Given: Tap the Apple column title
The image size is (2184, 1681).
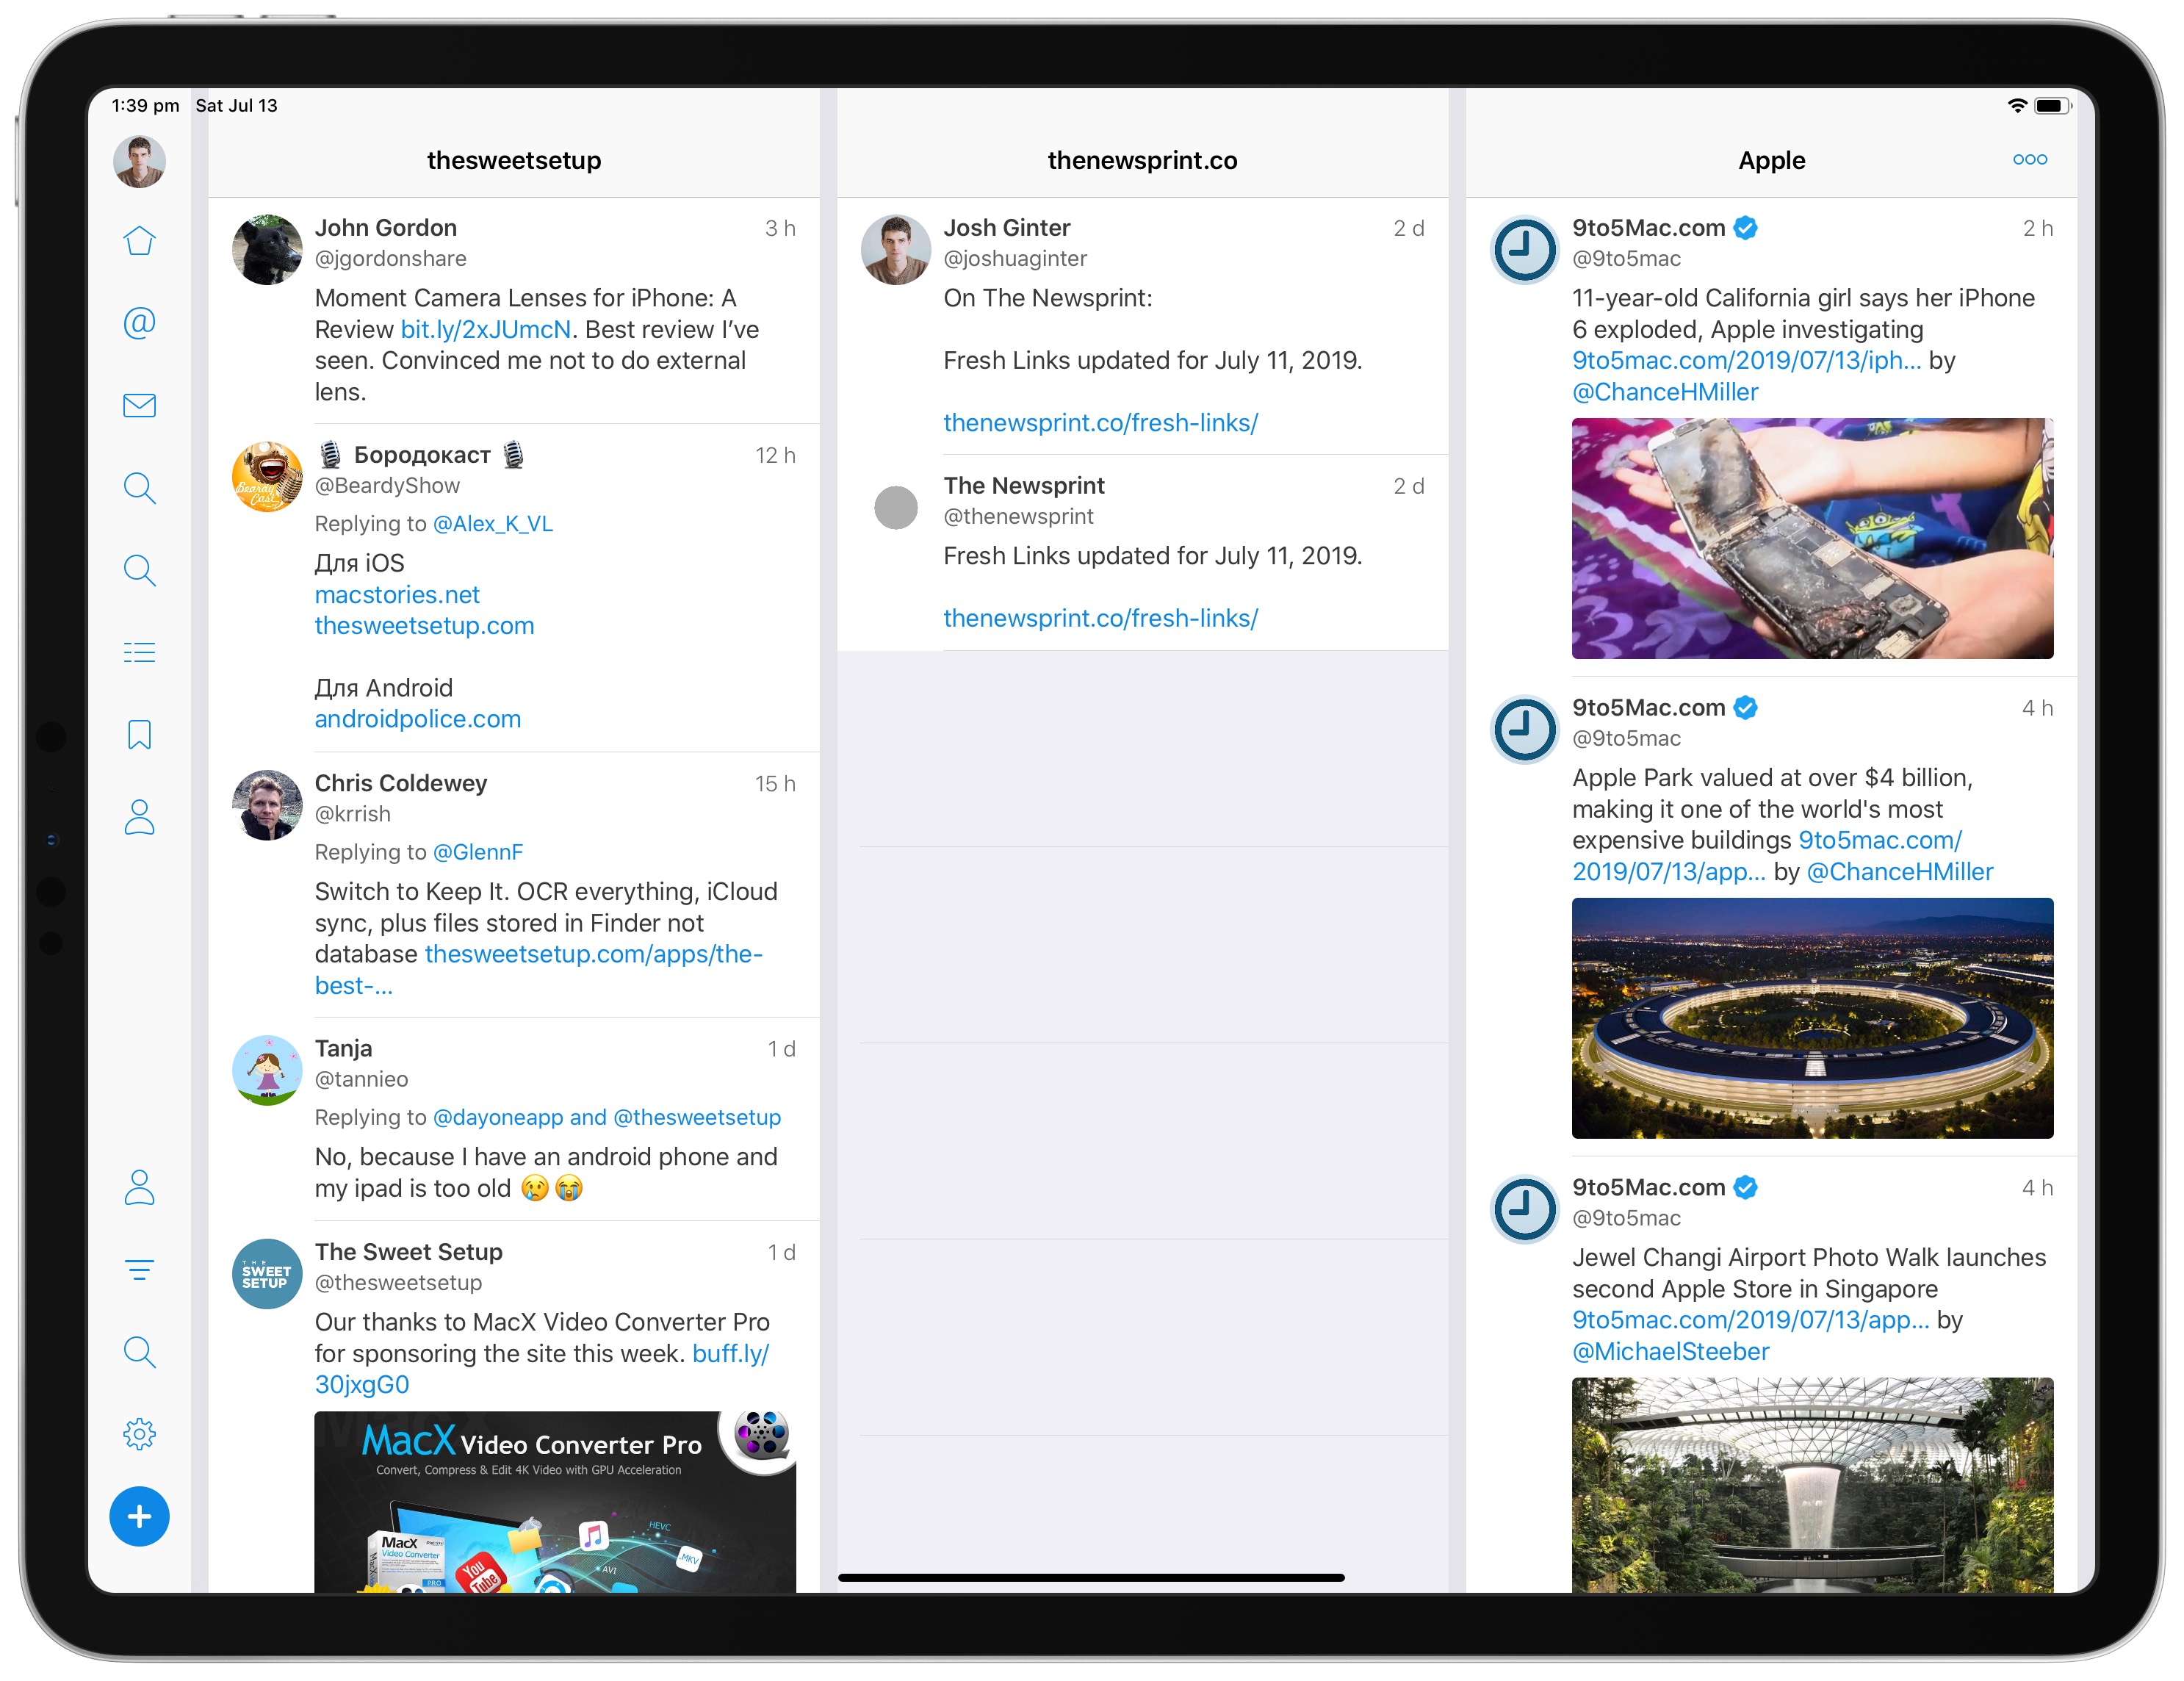Looking at the screenshot, I should click(x=1771, y=160).
